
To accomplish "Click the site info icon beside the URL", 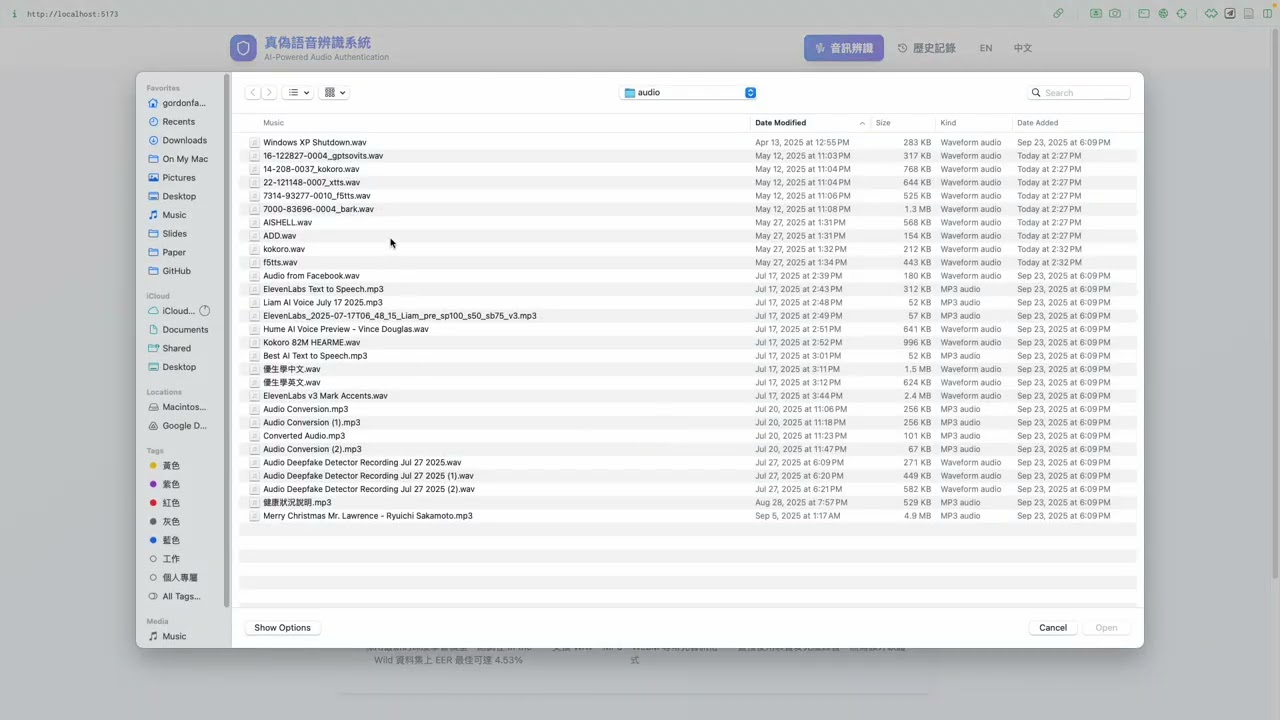I will pyautogui.click(x=14, y=14).
